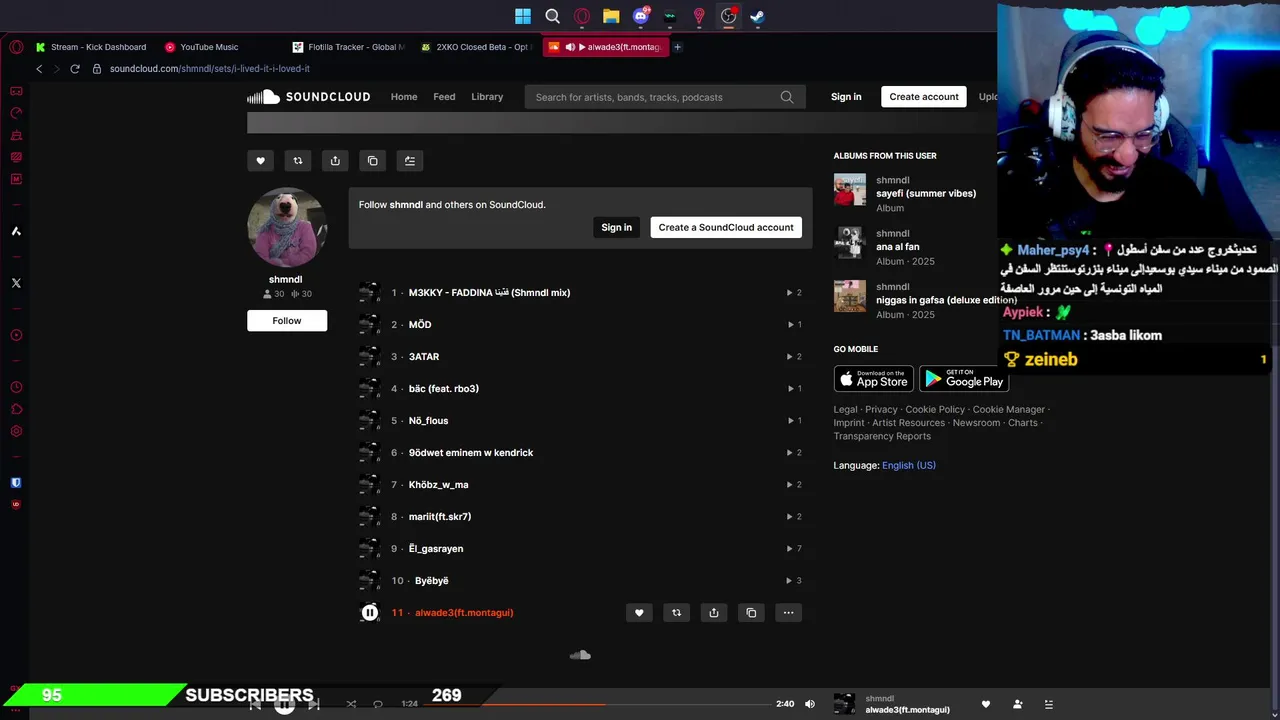
Task: Share the alwade3(ft.montagui) track row
Action: pyautogui.click(x=713, y=612)
